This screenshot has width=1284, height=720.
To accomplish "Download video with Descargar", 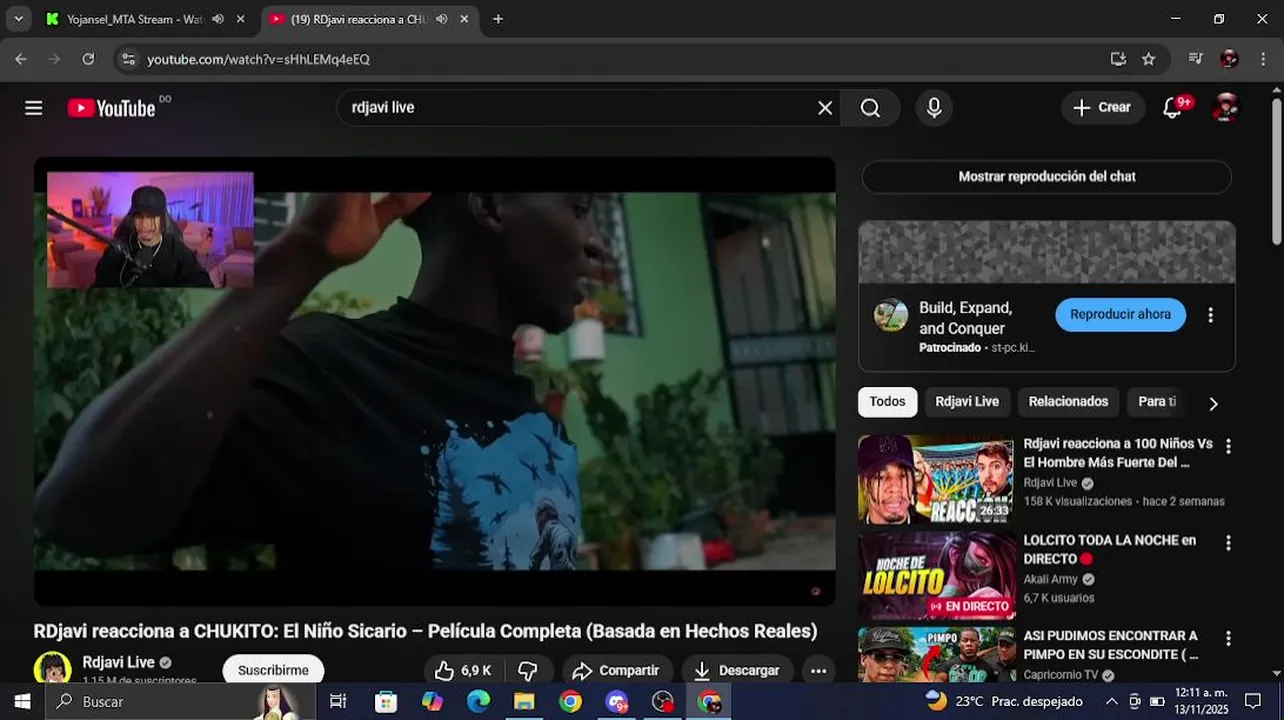I will [737, 670].
